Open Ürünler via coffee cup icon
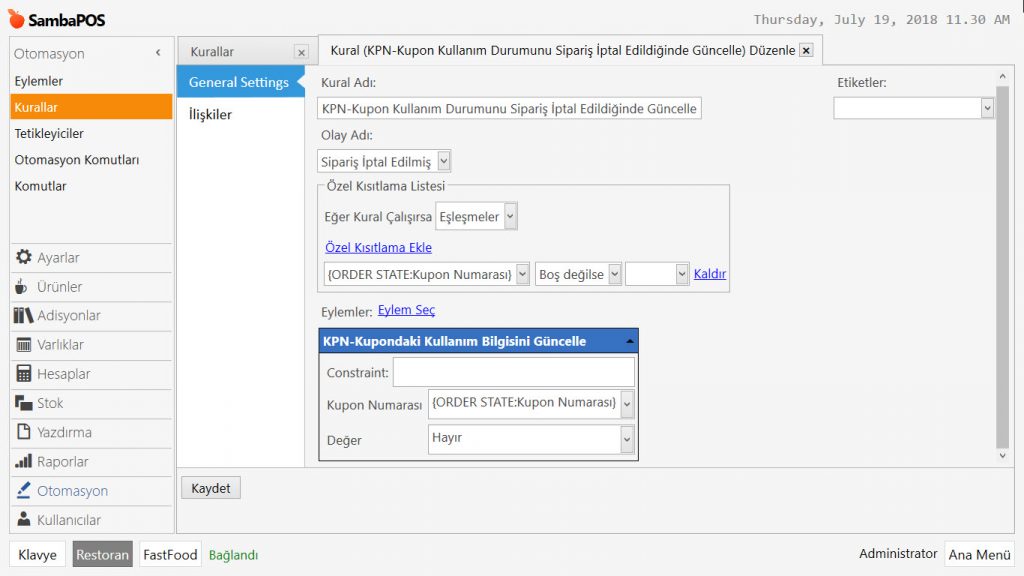The height and width of the screenshot is (576, 1024). click(24, 287)
